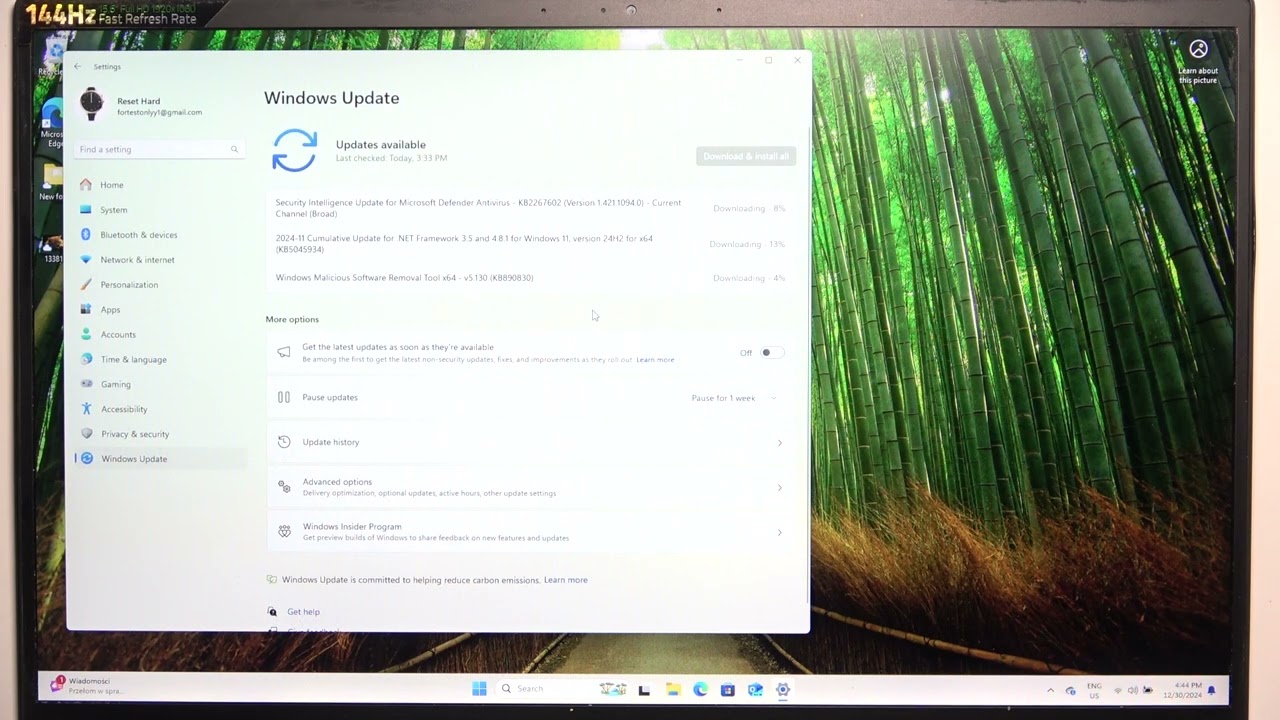Open Advanced options
Image resolution: width=1280 pixels, height=720 pixels.
pyautogui.click(x=530, y=487)
